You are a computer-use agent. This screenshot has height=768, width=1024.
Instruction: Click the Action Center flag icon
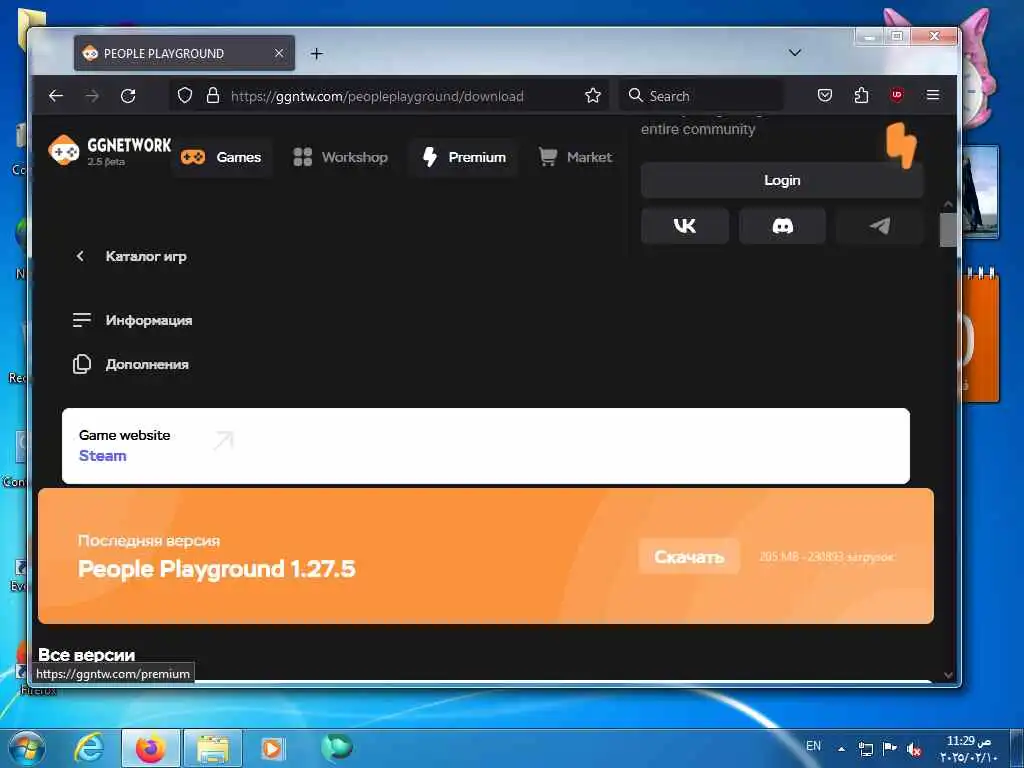click(x=889, y=749)
